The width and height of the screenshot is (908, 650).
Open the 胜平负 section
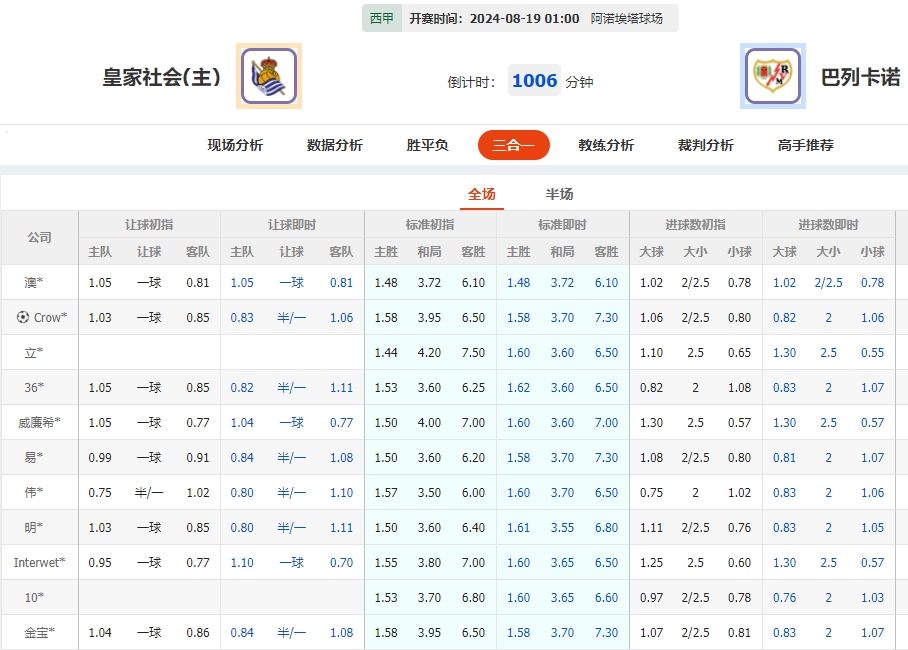(427, 145)
